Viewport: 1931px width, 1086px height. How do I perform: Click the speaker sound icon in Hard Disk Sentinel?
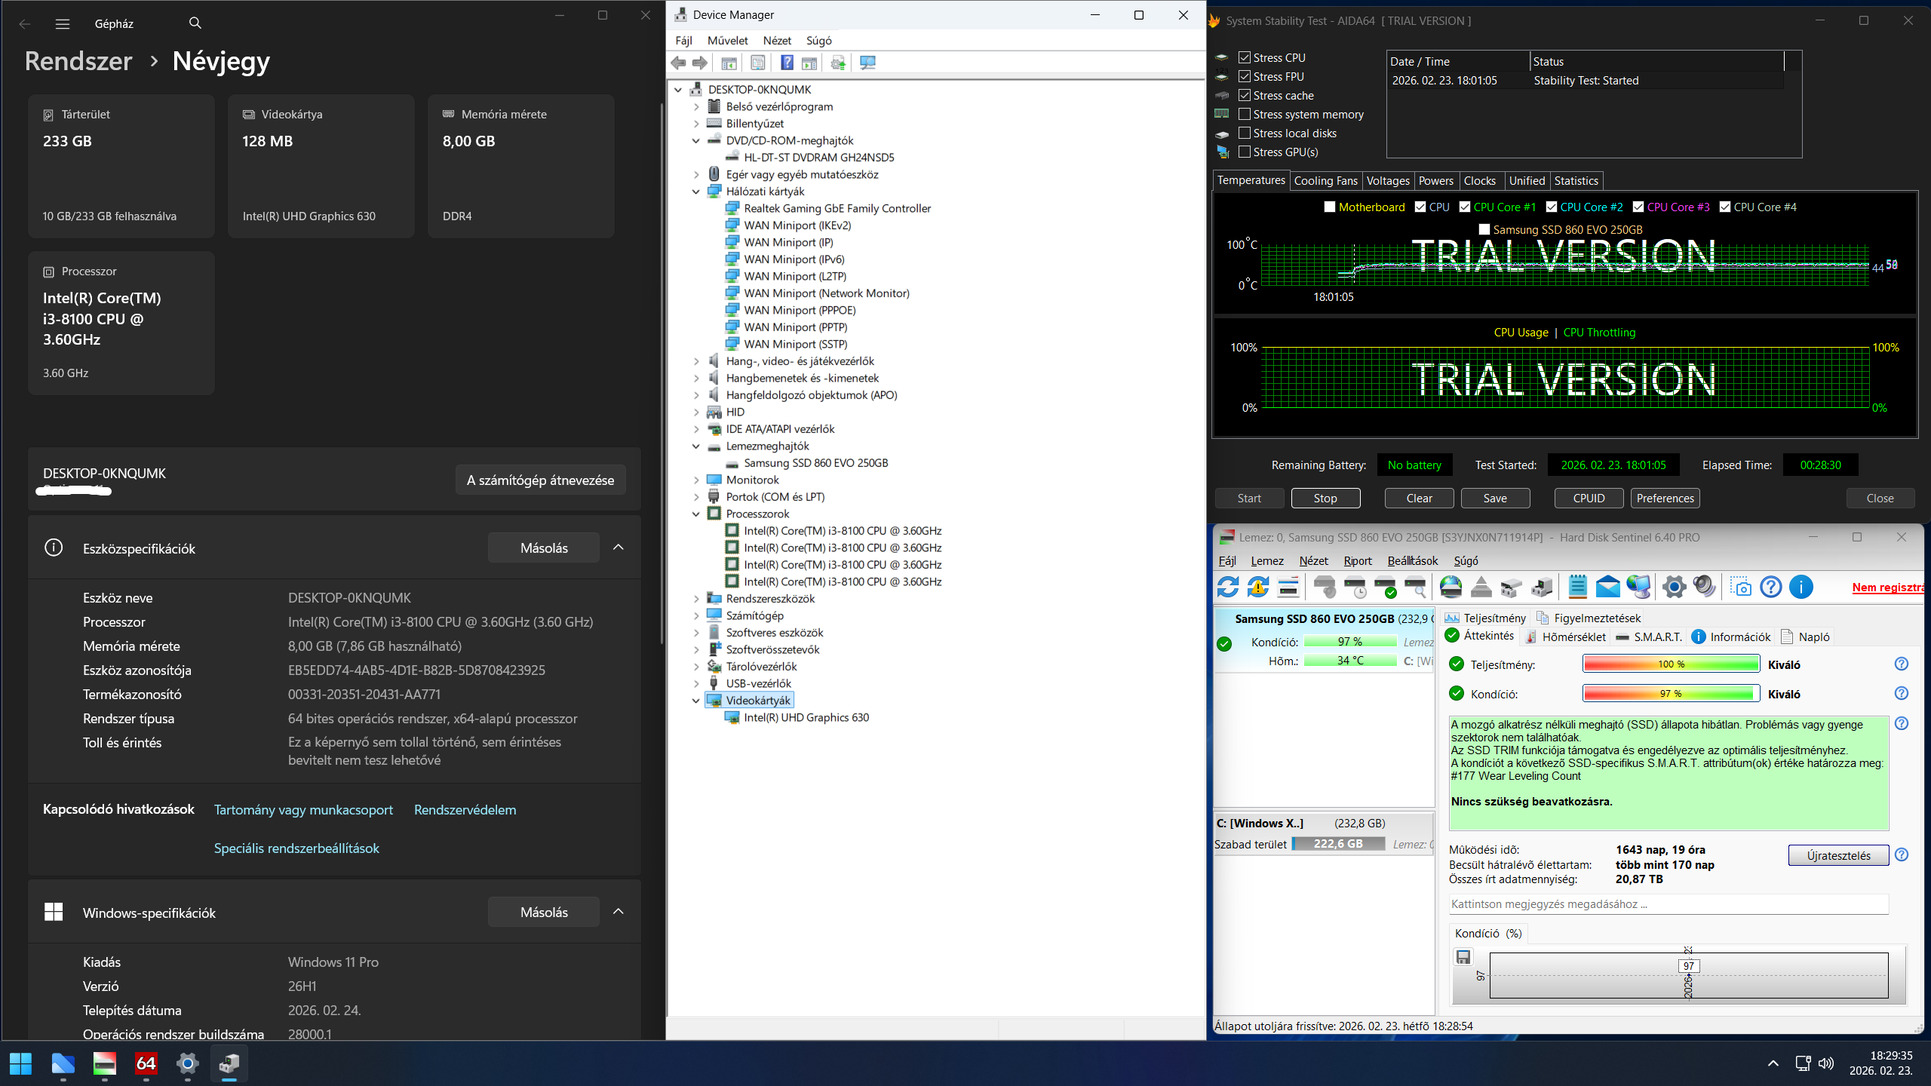pos(1705,587)
